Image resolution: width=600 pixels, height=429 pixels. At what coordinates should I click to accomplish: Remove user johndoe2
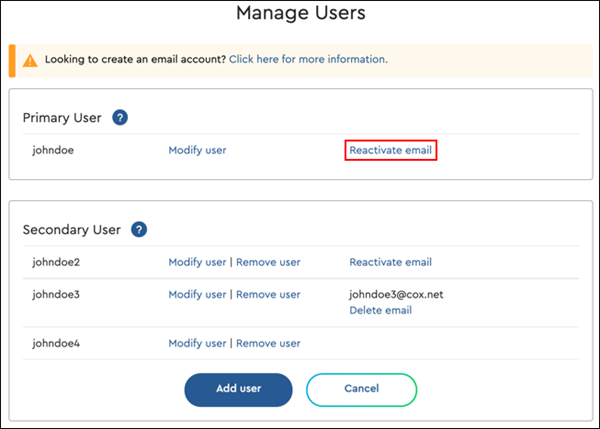(x=268, y=262)
